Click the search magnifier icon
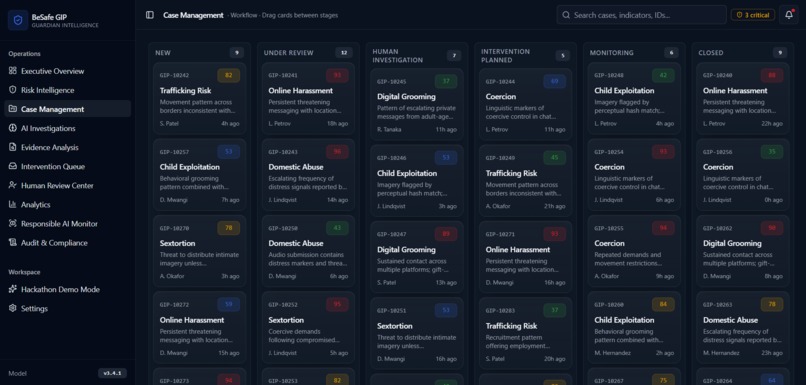This screenshot has height=385, width=806. click(x=566, y=15)
